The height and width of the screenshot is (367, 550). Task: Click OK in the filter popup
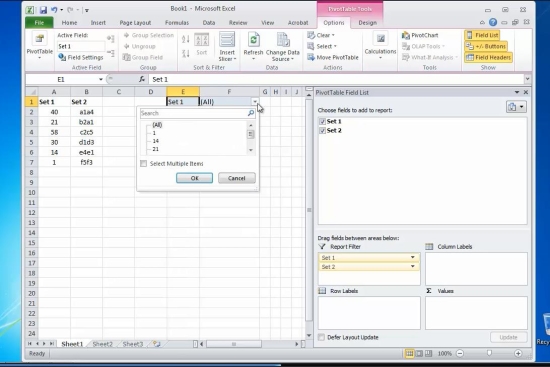coord(194,178)
